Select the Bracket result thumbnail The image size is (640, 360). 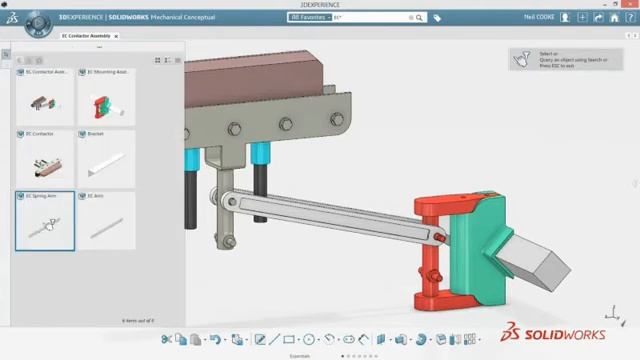point(107,159)
